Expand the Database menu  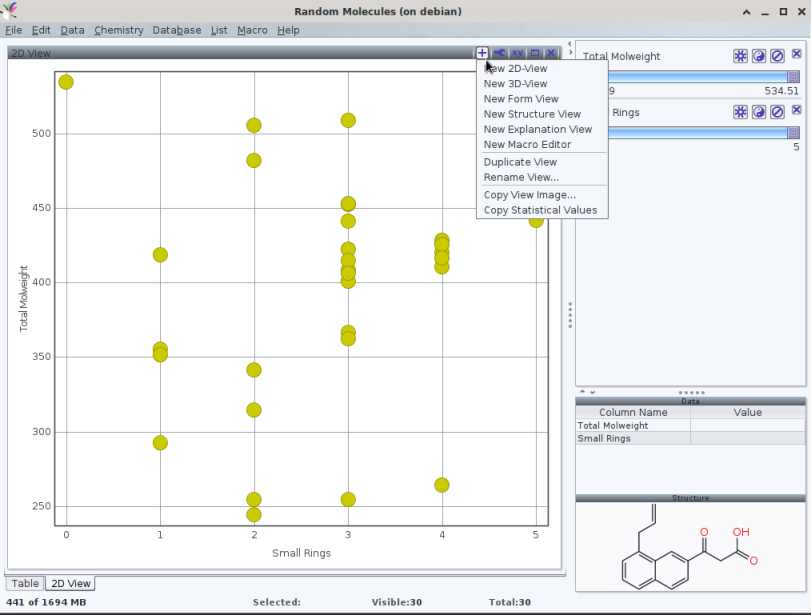coord(176,30)
